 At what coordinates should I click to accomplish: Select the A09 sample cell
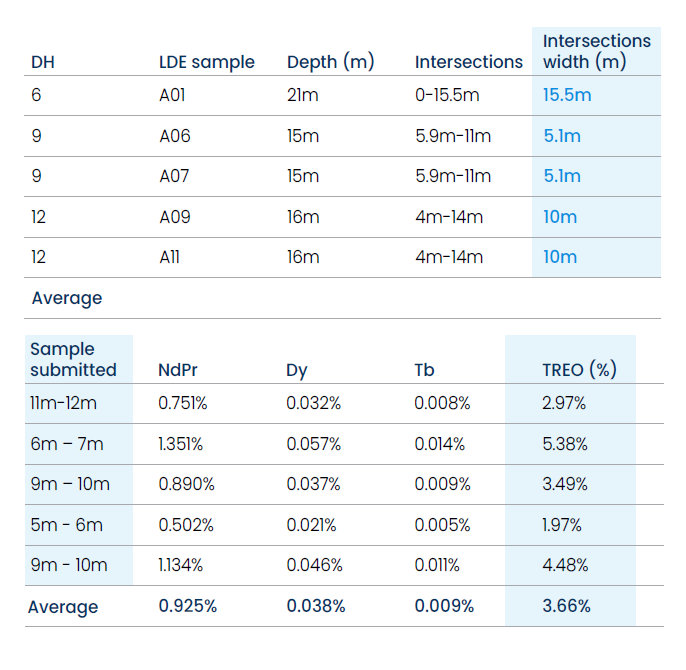click(175, 217)
